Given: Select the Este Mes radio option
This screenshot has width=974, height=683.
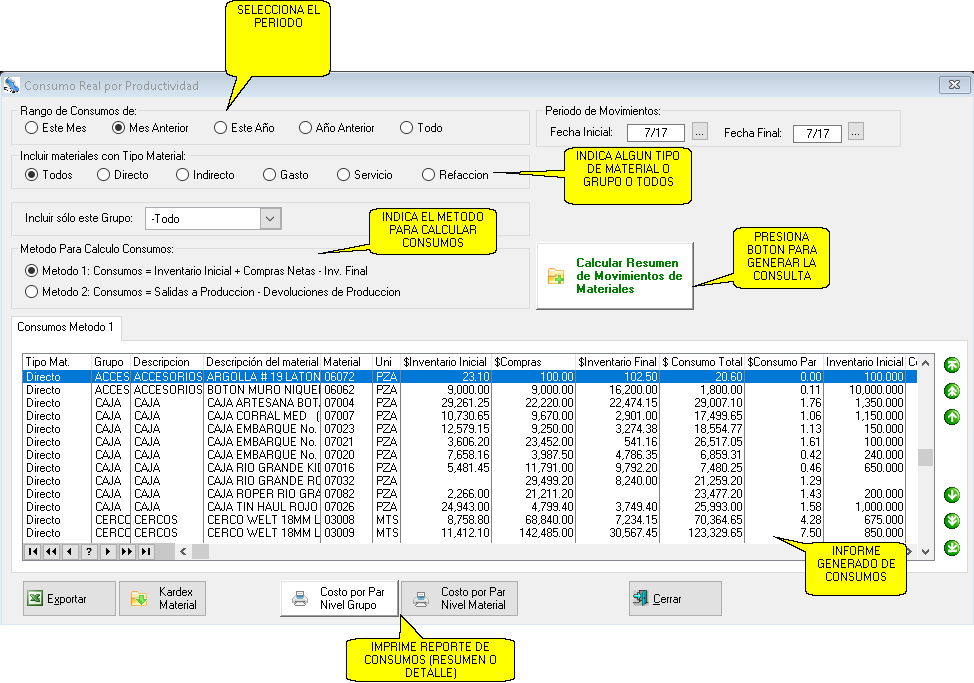Looking at the screenshot, I should pos(32,128).
